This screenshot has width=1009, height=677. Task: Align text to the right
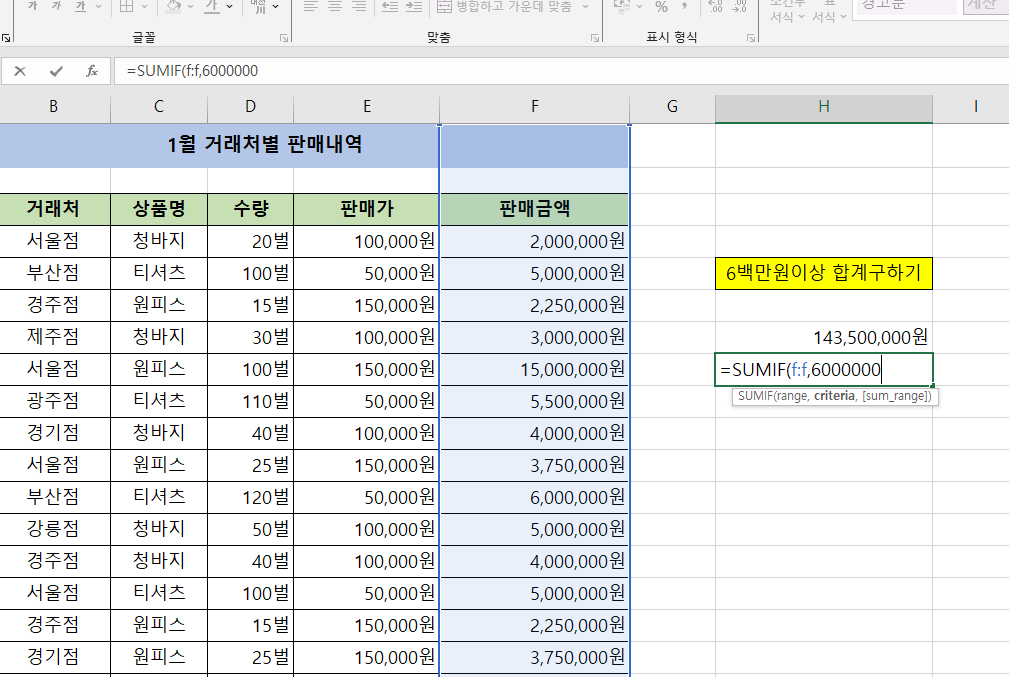pyautogui.click(x=360, y=6)
